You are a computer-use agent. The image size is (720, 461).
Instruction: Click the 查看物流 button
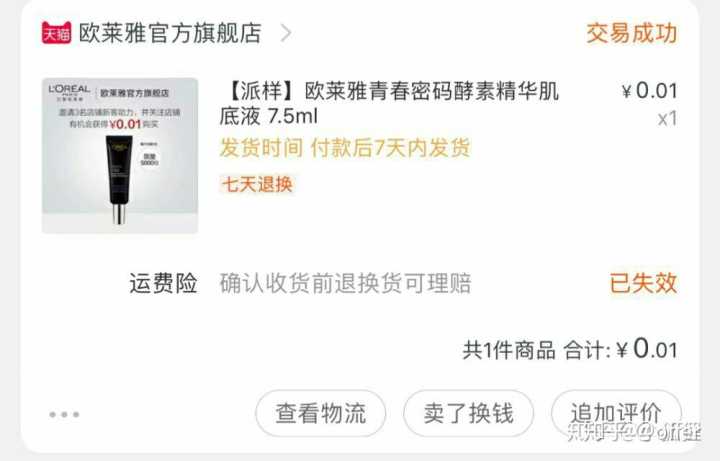tap(321, 413)
